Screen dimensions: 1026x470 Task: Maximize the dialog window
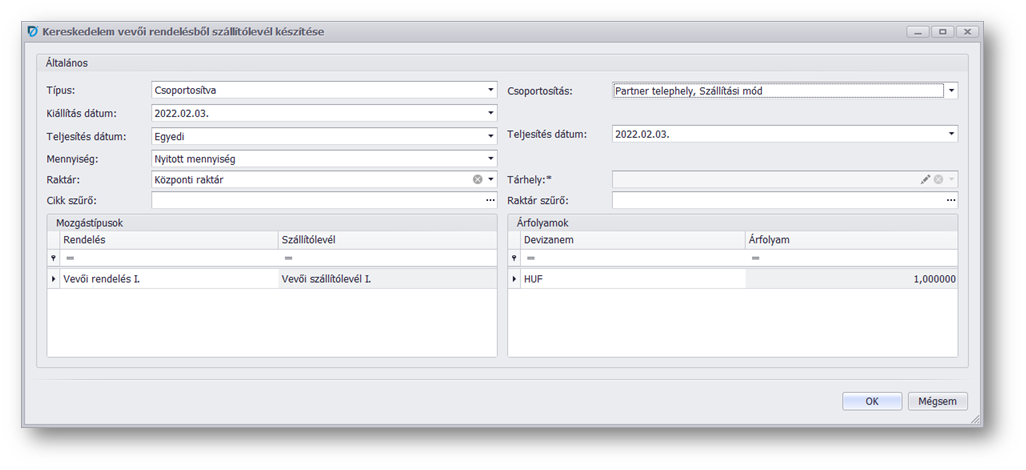pos(942,32)
